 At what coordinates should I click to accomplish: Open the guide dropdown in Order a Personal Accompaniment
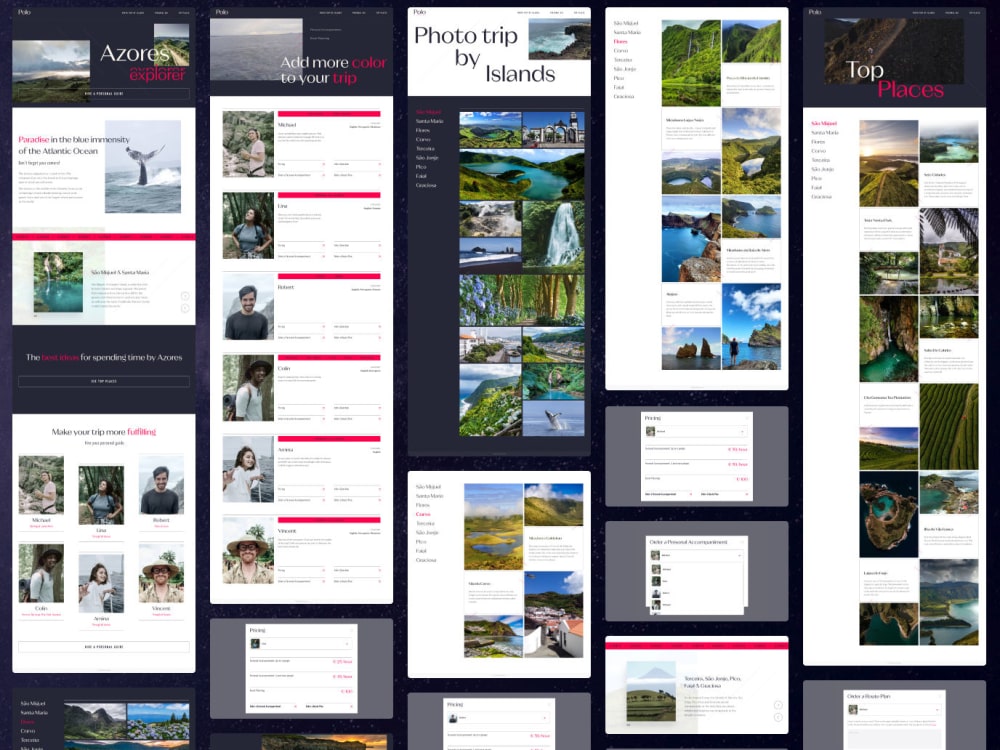coord(696,555)
